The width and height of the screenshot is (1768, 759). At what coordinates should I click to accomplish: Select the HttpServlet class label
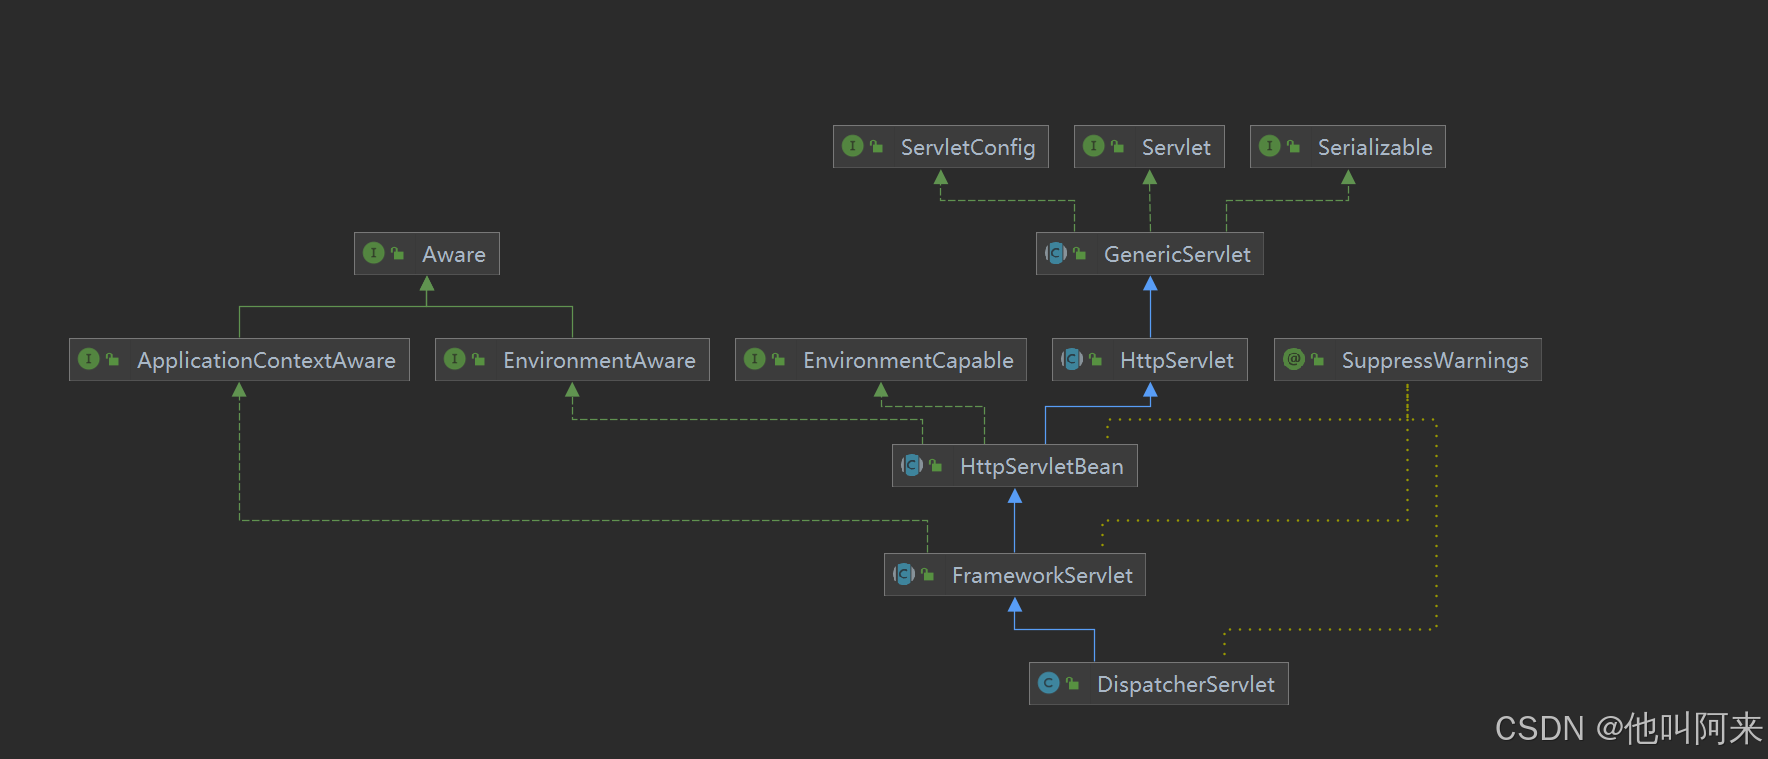1177,360
